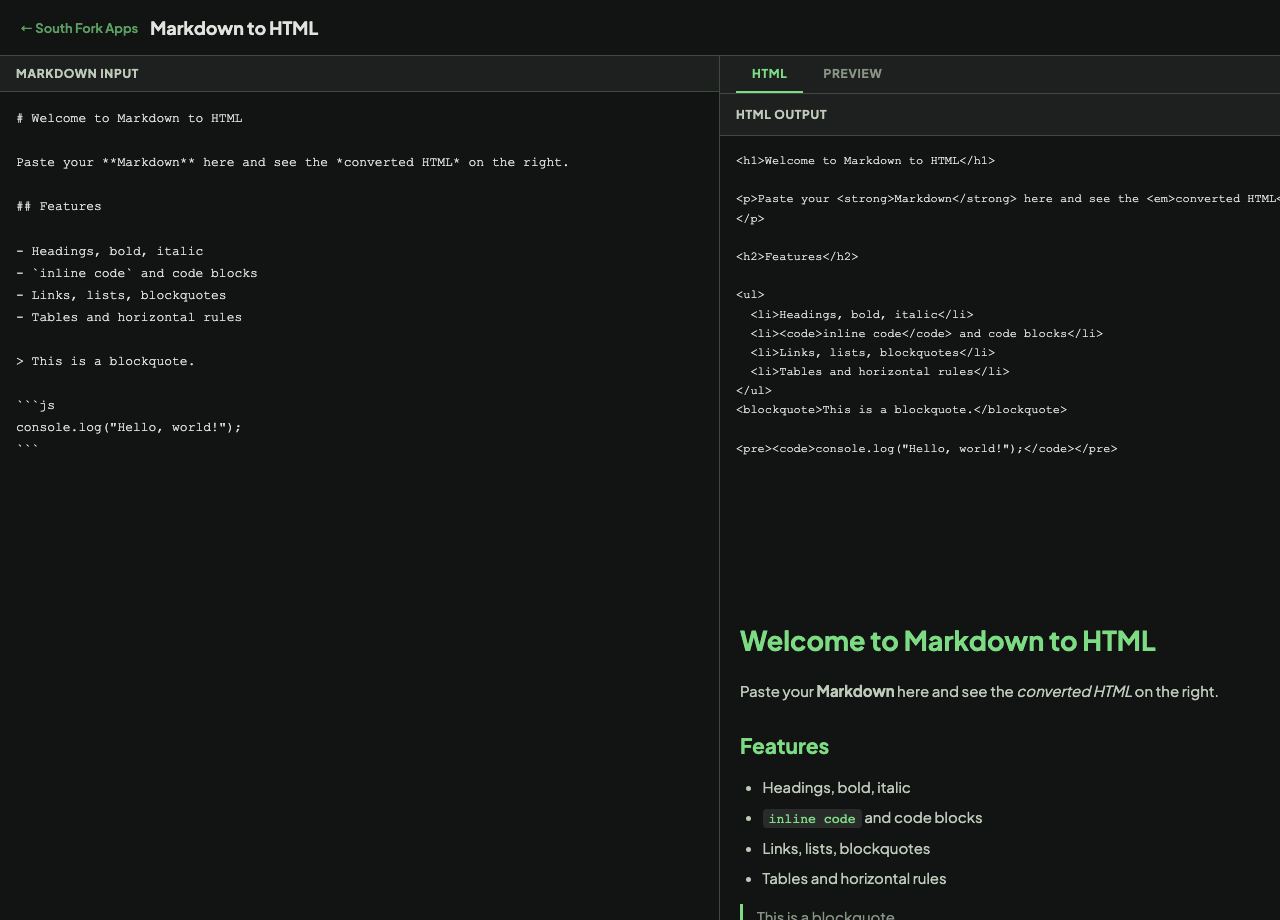
Task: Click the <li>Tables and horizontal rules</li> output line
Action: coord(880,371)
